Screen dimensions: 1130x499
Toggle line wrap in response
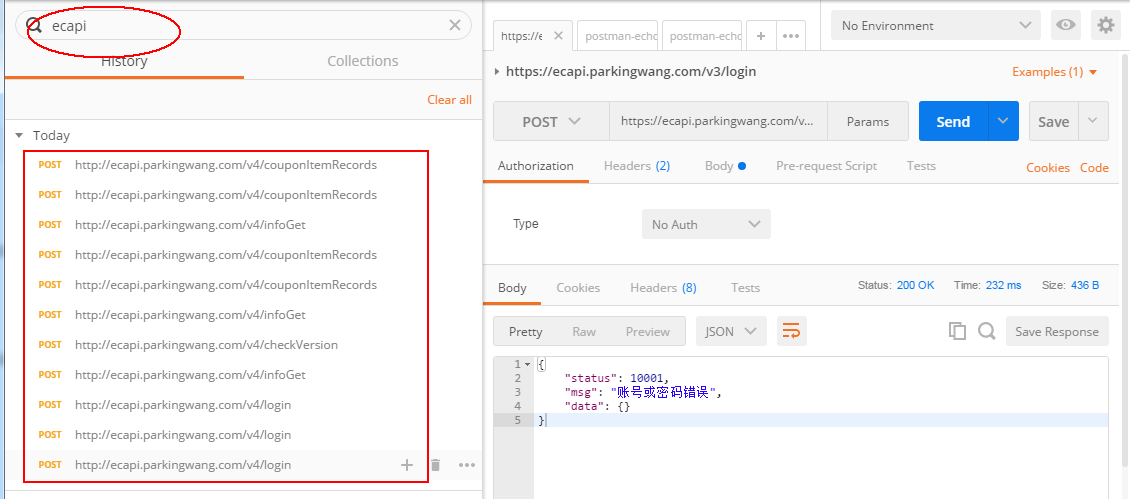[791, 332]
